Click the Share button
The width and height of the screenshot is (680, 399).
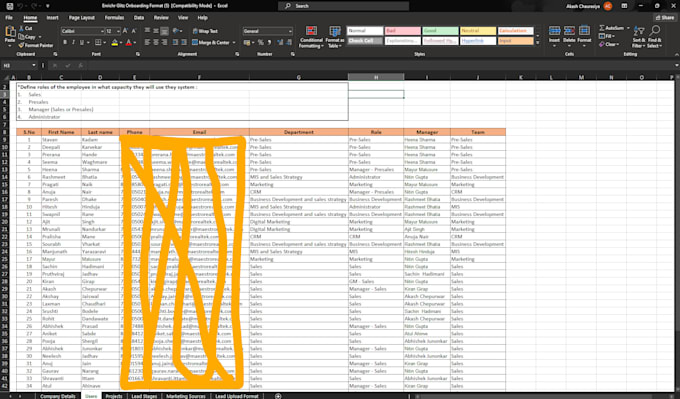pos(665,18)
